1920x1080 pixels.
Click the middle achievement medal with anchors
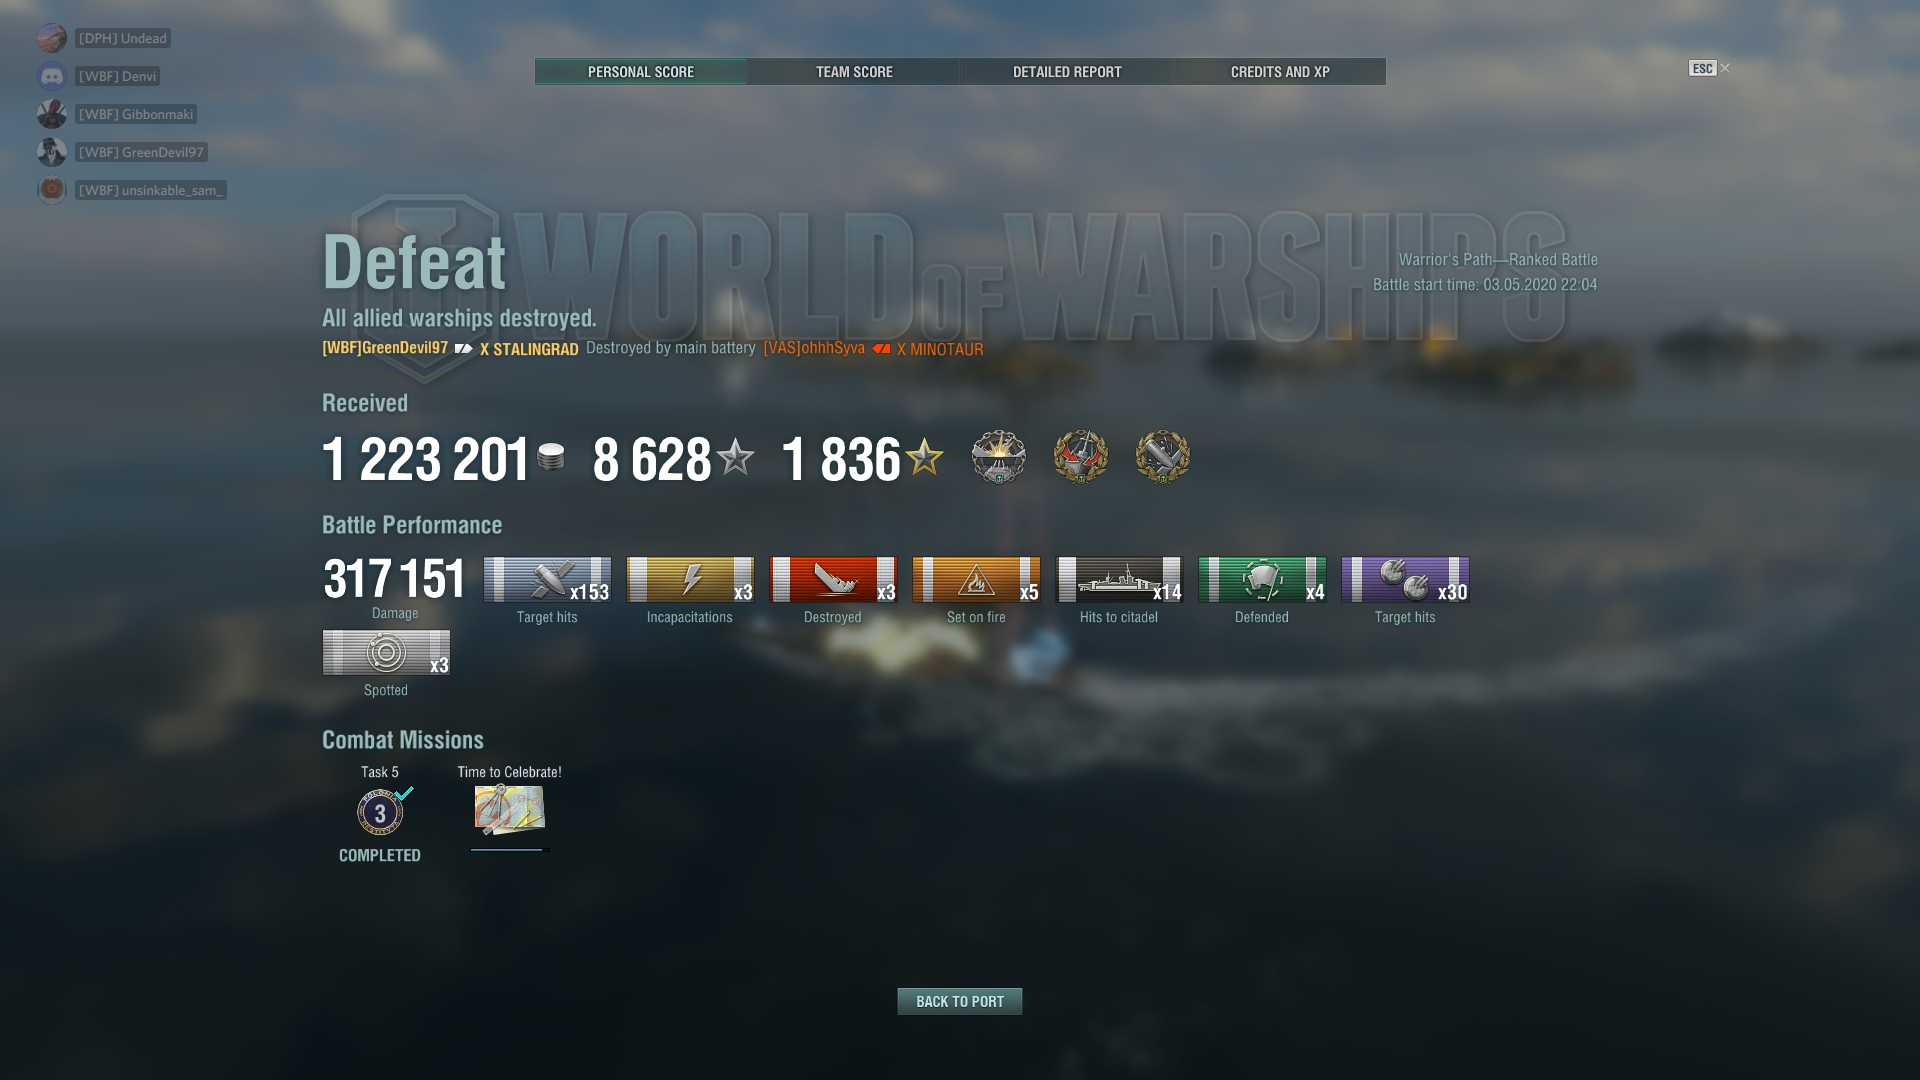click(1080, 458)
